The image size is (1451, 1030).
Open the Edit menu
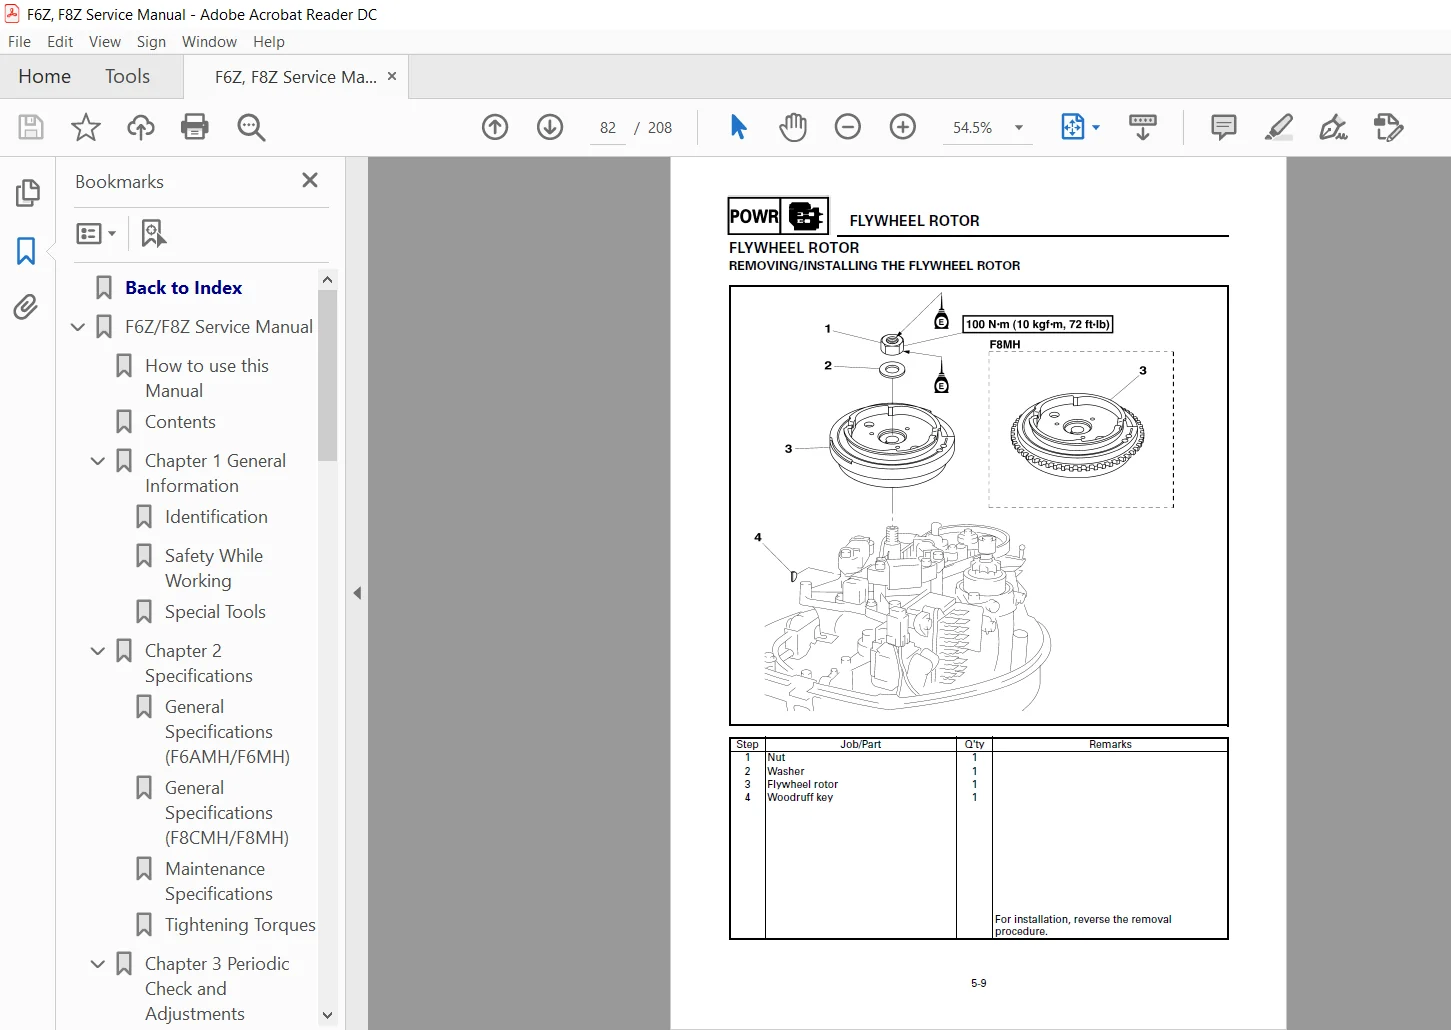pyautogui.click(x=60, y=42)
